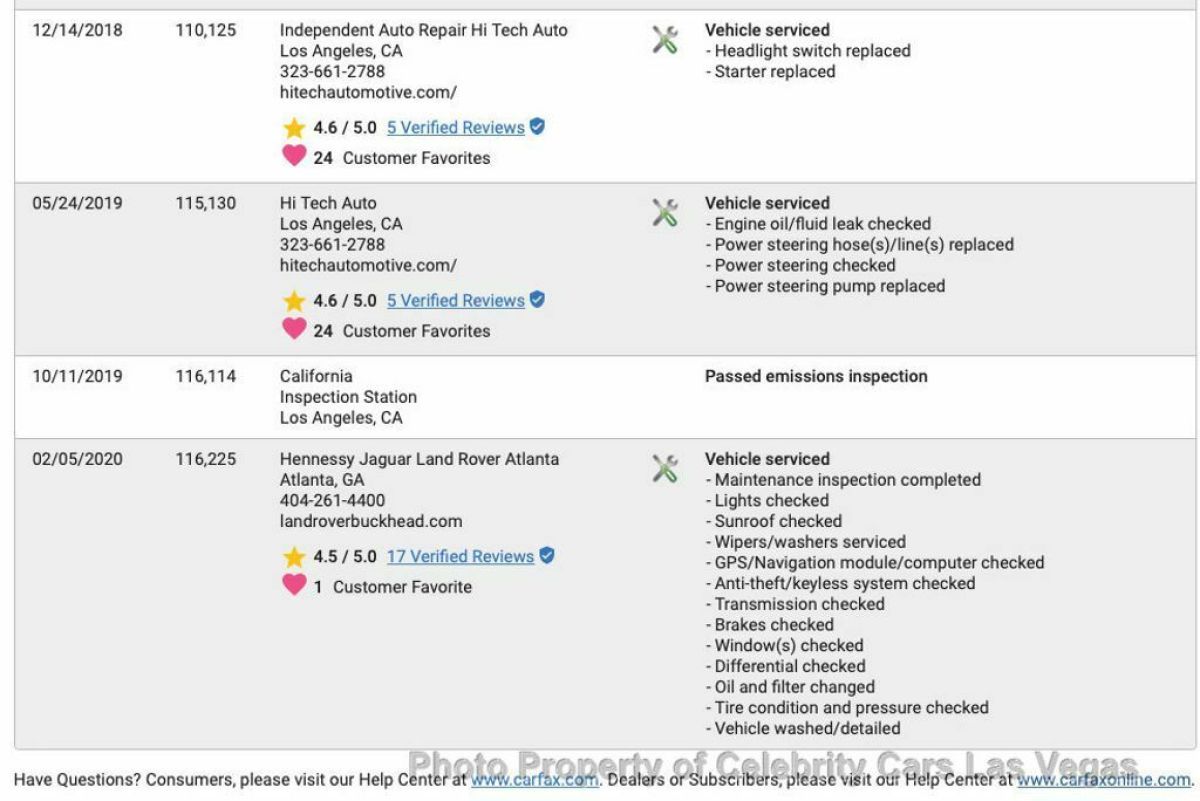Click the star icon beside the 4.5 / 5.0 rating
This screenshot has width=1200, height=801.
[294, 557]
